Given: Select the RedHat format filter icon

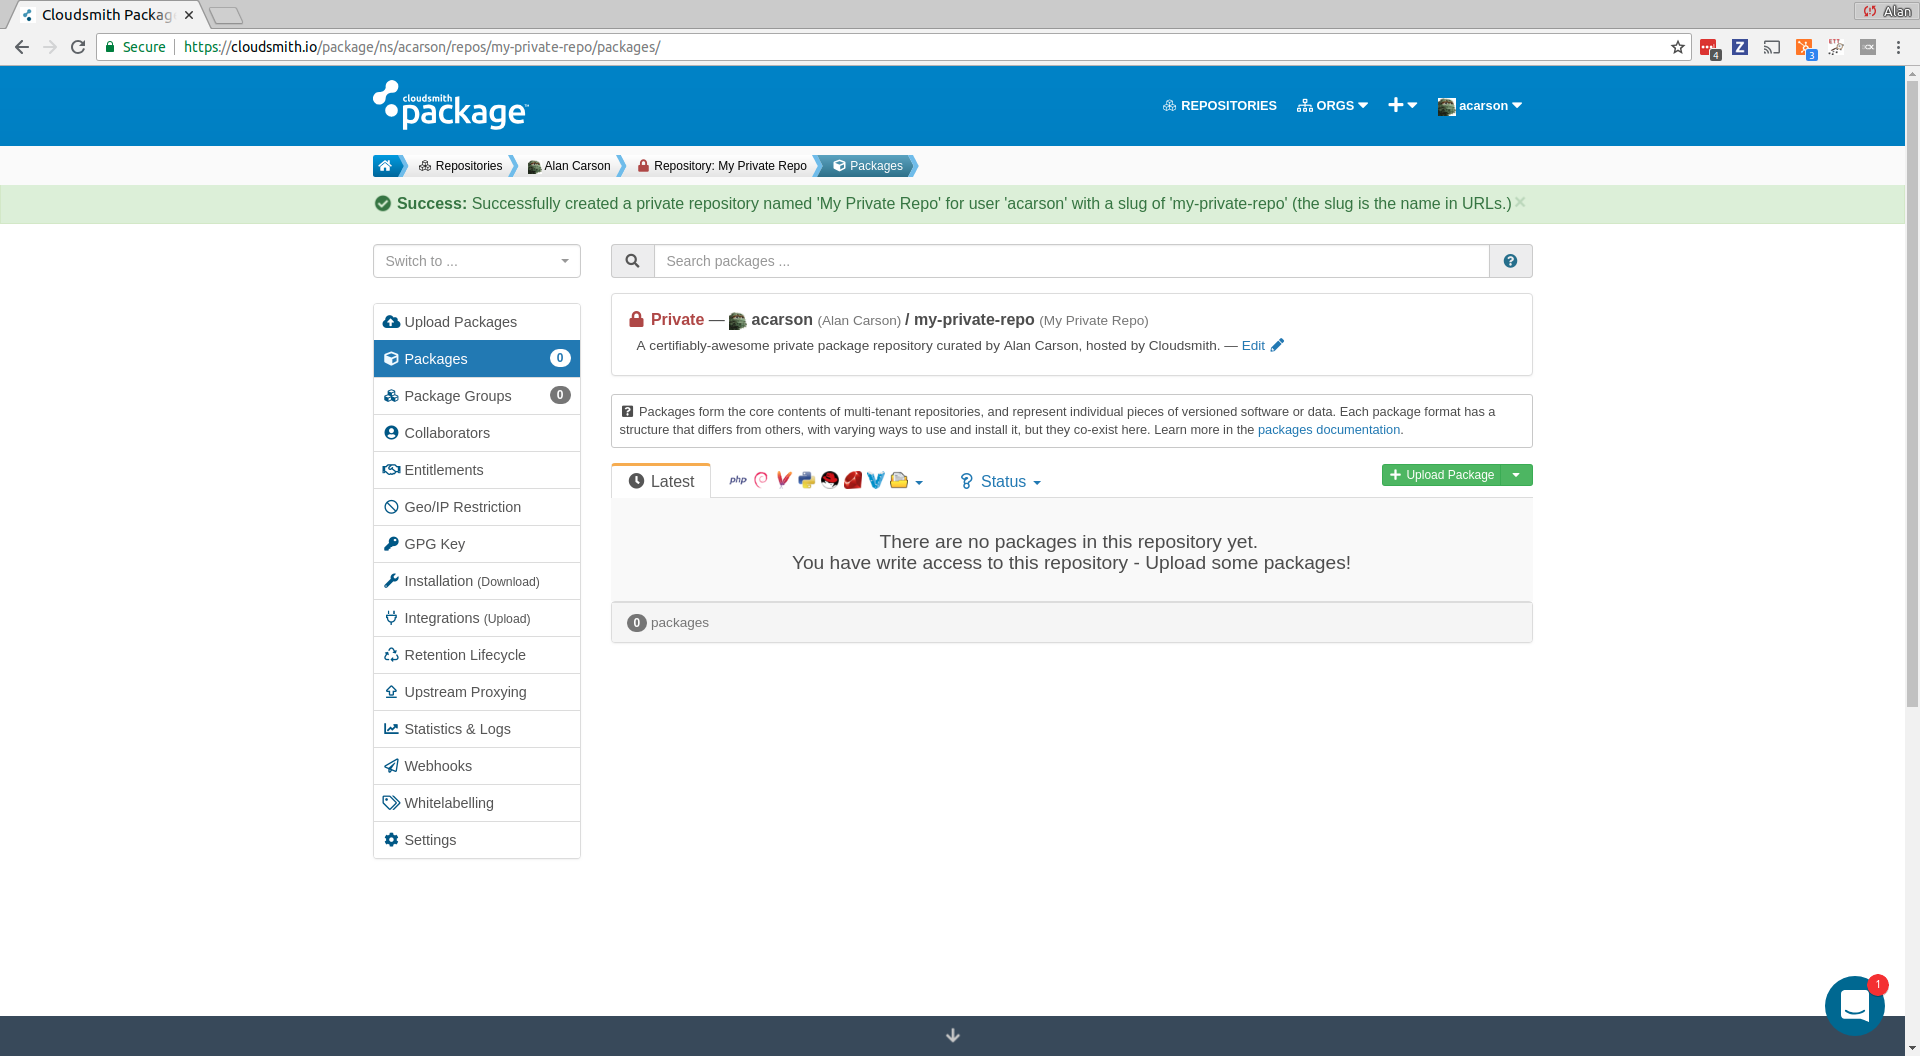Looking at the screenshot, I should click(830, 480).
